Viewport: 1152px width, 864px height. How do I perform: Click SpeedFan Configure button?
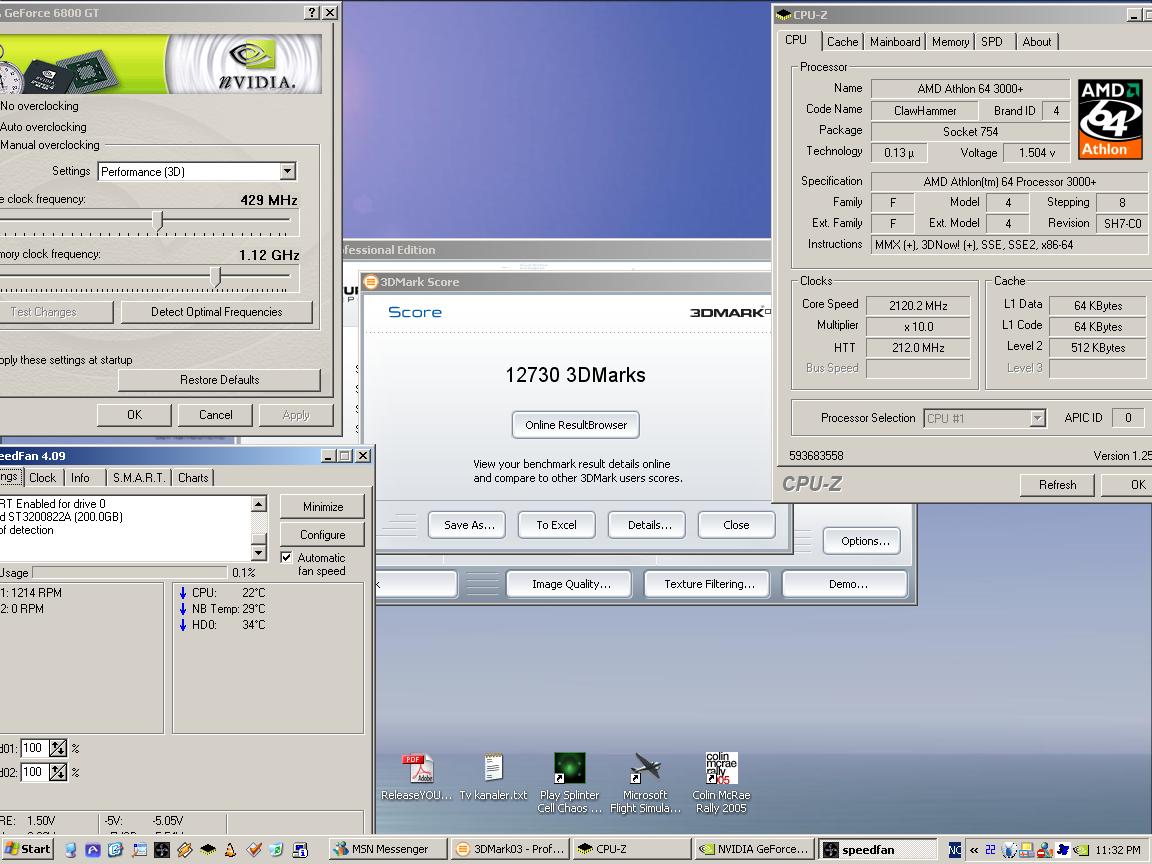pos(322,535)
